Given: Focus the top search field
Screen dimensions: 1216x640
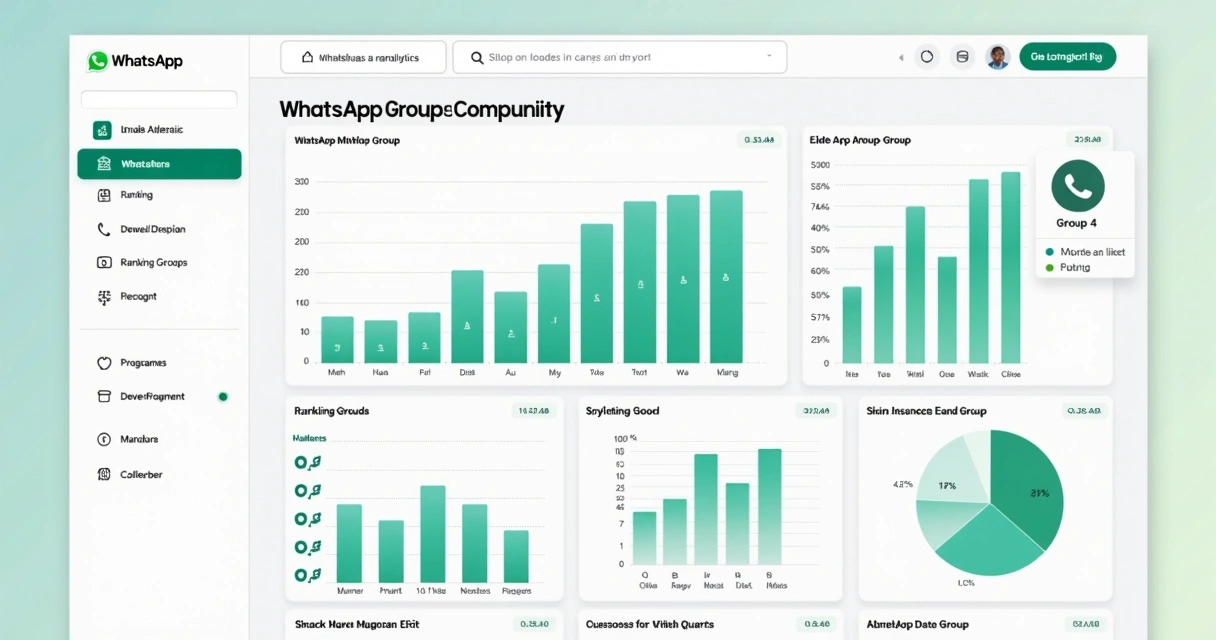Looking at the screenshot, I should [620, 58].
